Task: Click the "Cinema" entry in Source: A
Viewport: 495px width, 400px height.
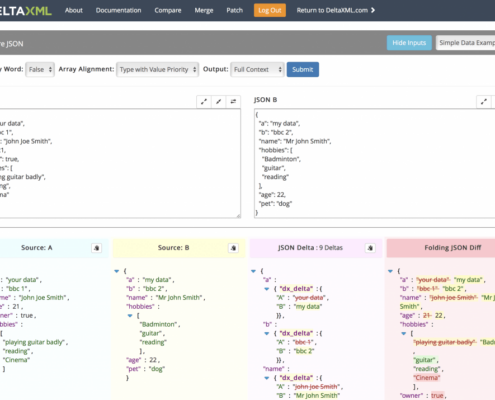Action: 16,360
